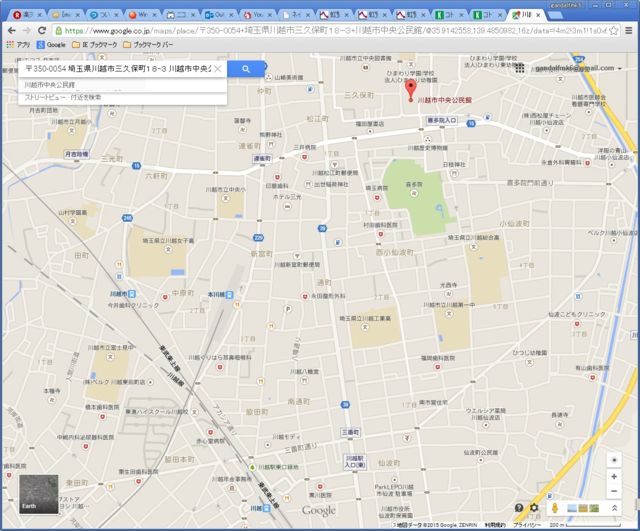Click the show my location button
The image size is (640, 531).
(x=614, y=458)
